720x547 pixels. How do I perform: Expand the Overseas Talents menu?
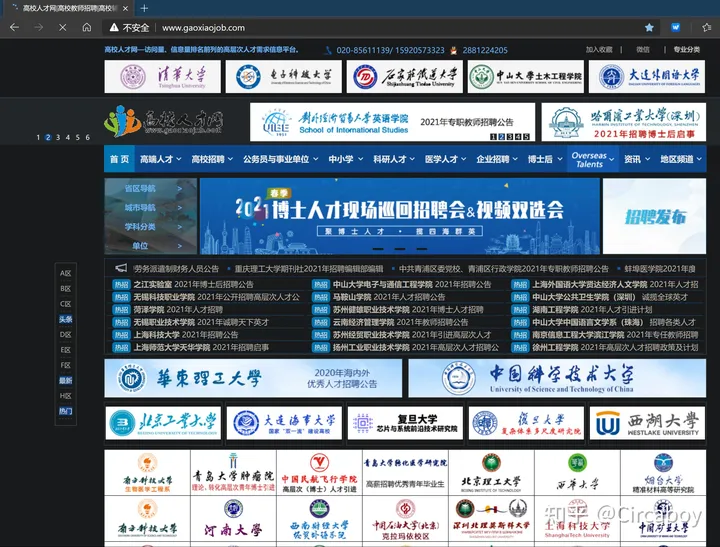592,159
